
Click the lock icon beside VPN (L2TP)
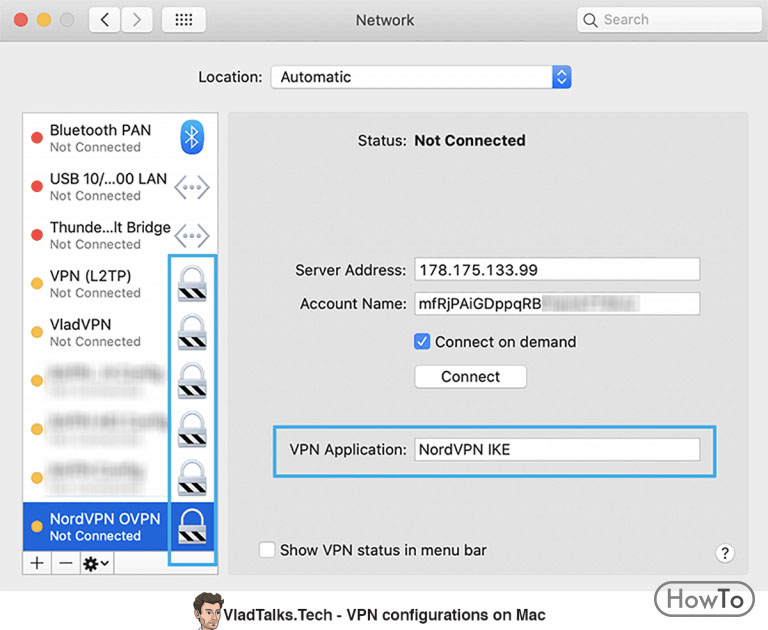pos(192,284)
